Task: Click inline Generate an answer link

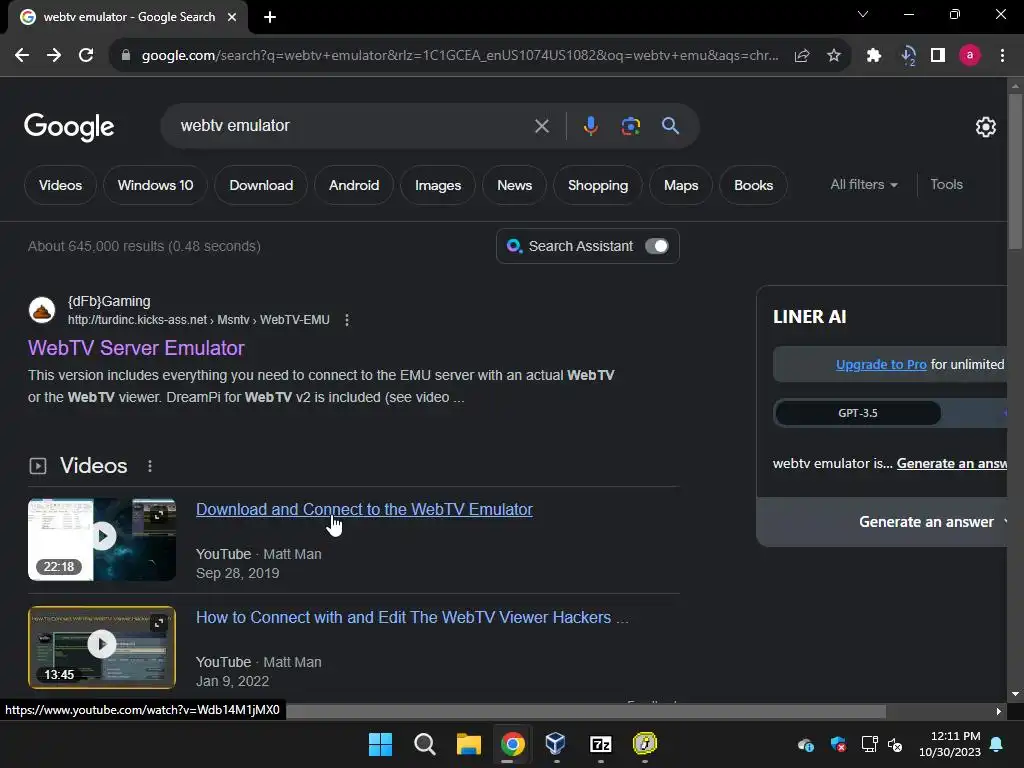Action: [x=952, y=464]
